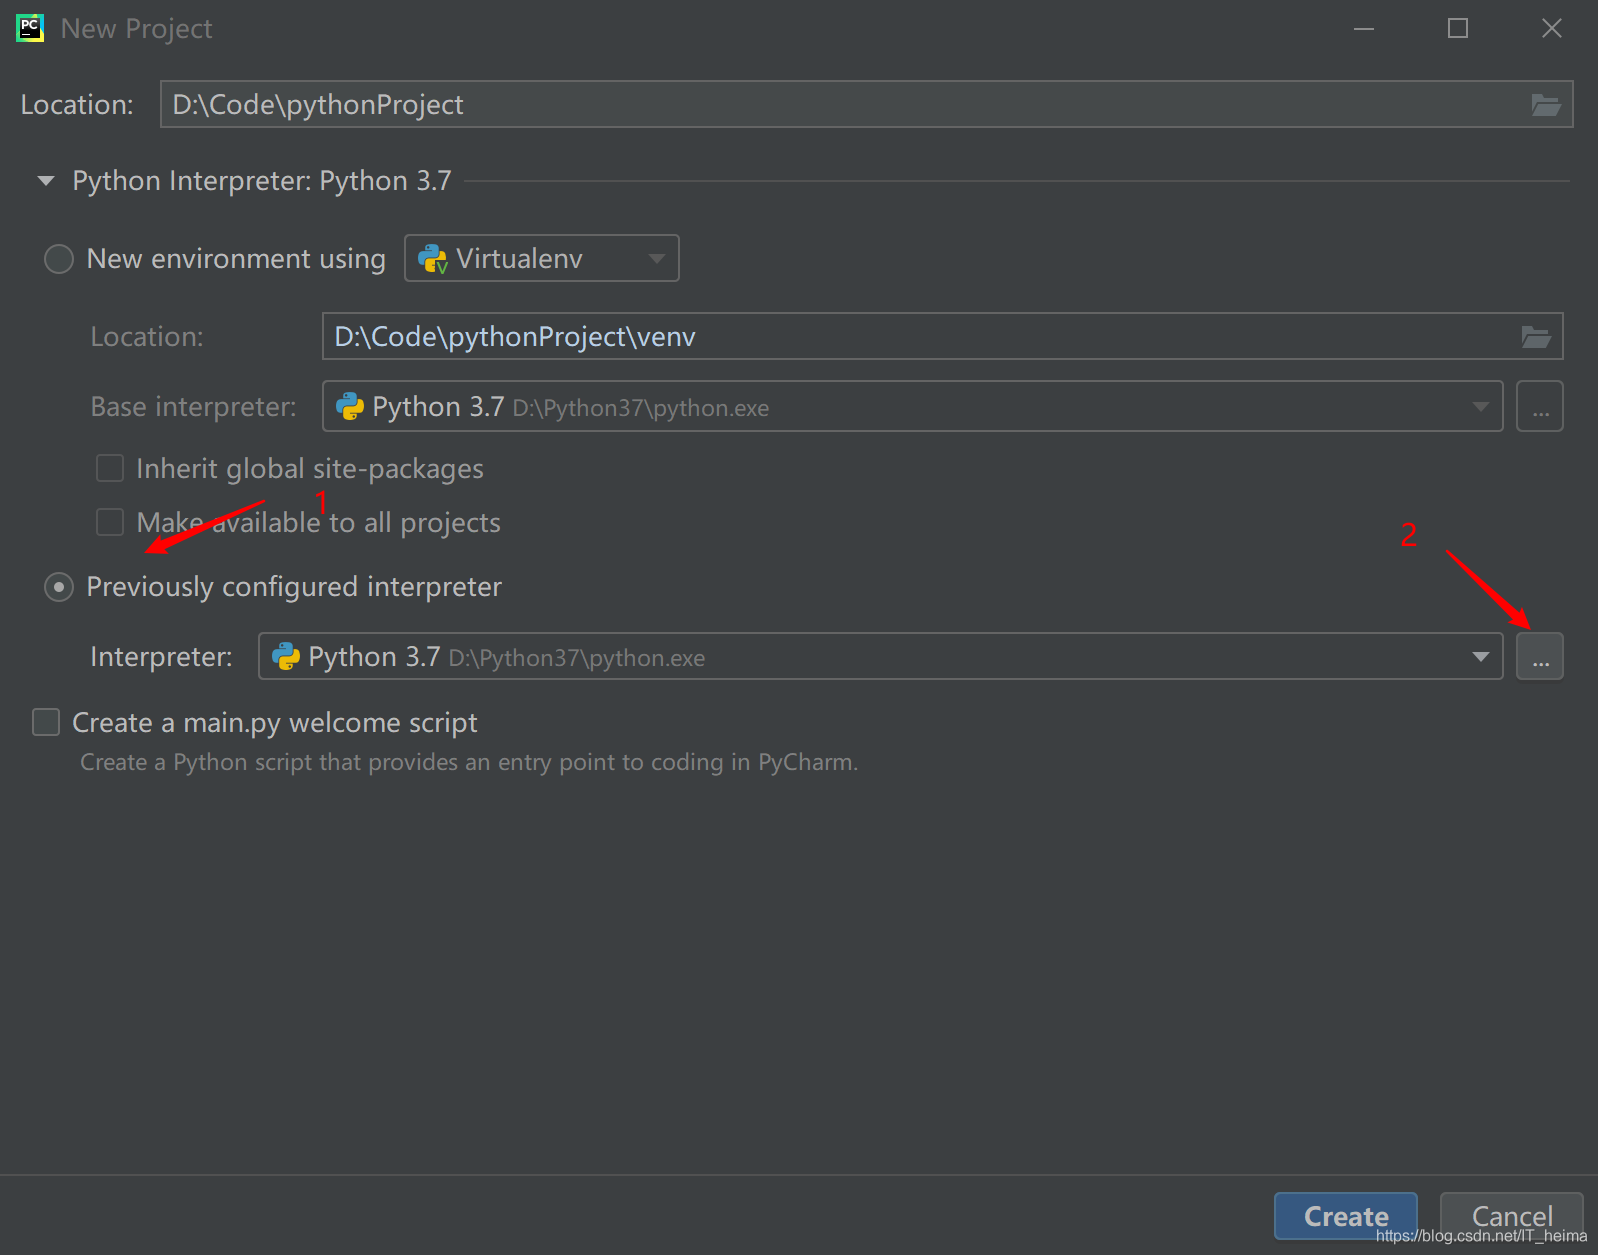Screen dimensions: 1598x1255
Task: Open the Virtualenv environment type dropdown
Action: coord(542,258)
